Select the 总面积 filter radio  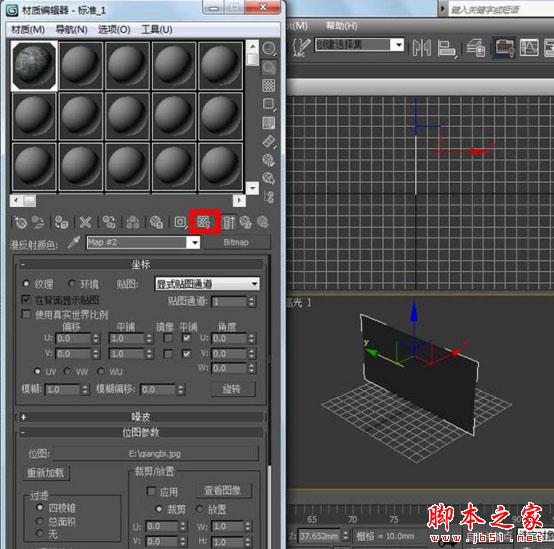[40, 521]
